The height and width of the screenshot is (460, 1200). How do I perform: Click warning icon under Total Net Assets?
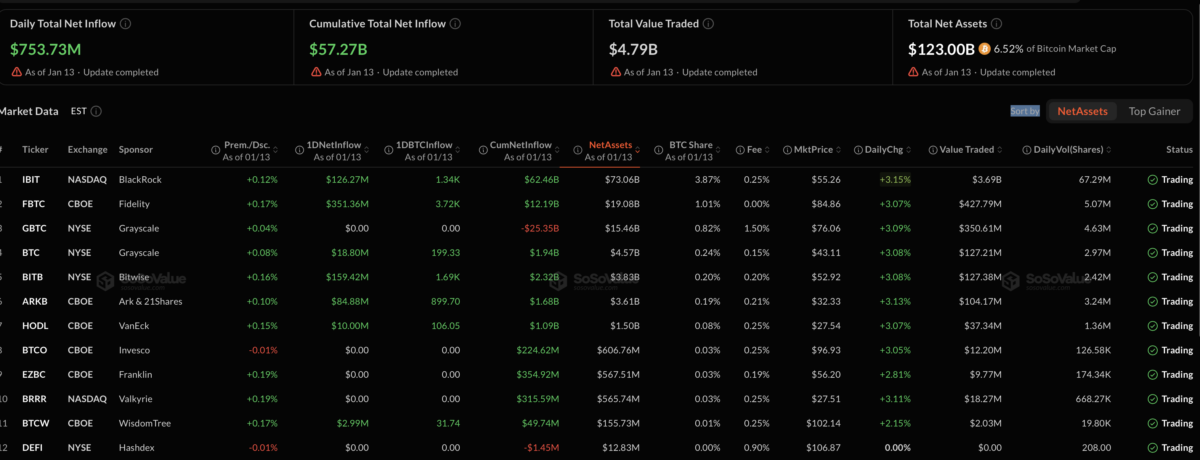(x=913, y=72)
